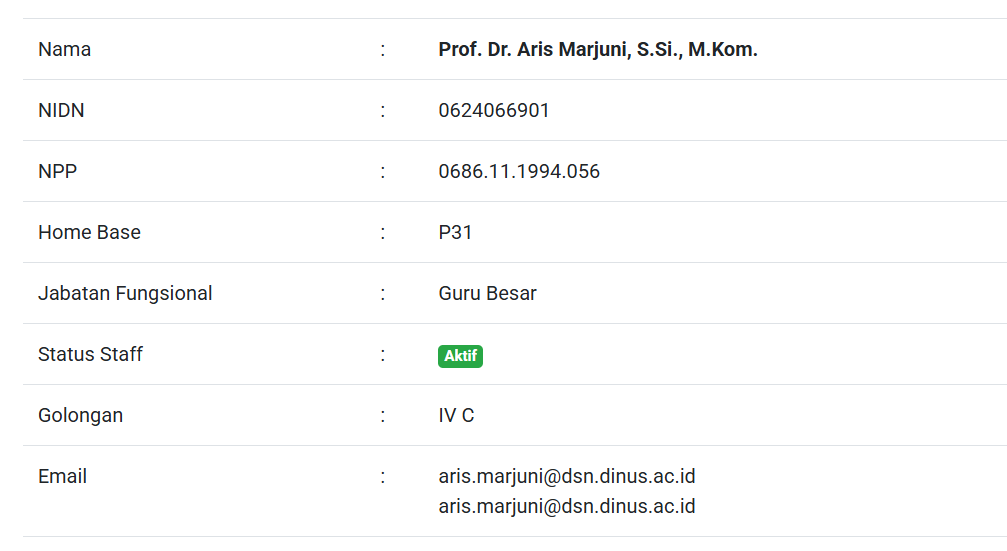This screenshot has height=551, width=1007.
Task: Click the first aris.marjuni email address
Action: tap(566, 476)
